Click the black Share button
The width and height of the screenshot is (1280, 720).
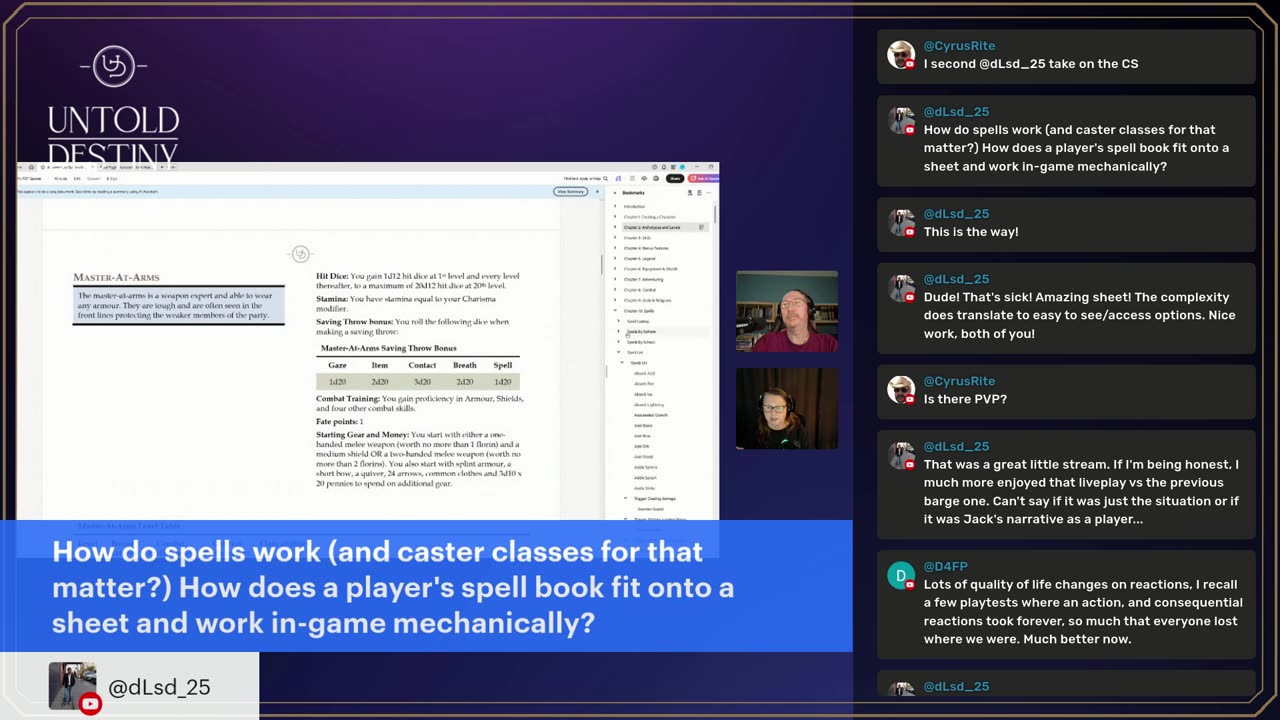675,178
